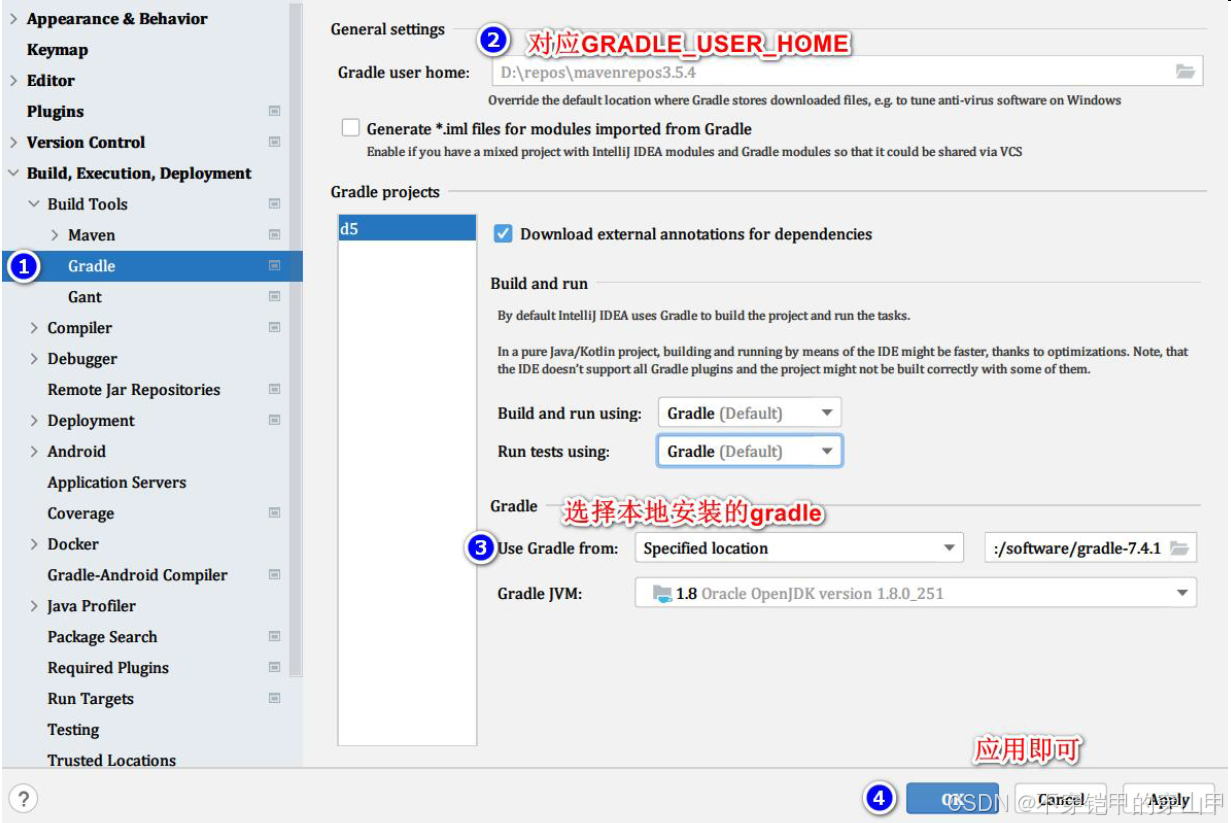Image resolution: width=1231 pixels, height=823 pixels.
Task: Click the project-level icon next to Remote Jar Repositories
Action: [275, 390]
